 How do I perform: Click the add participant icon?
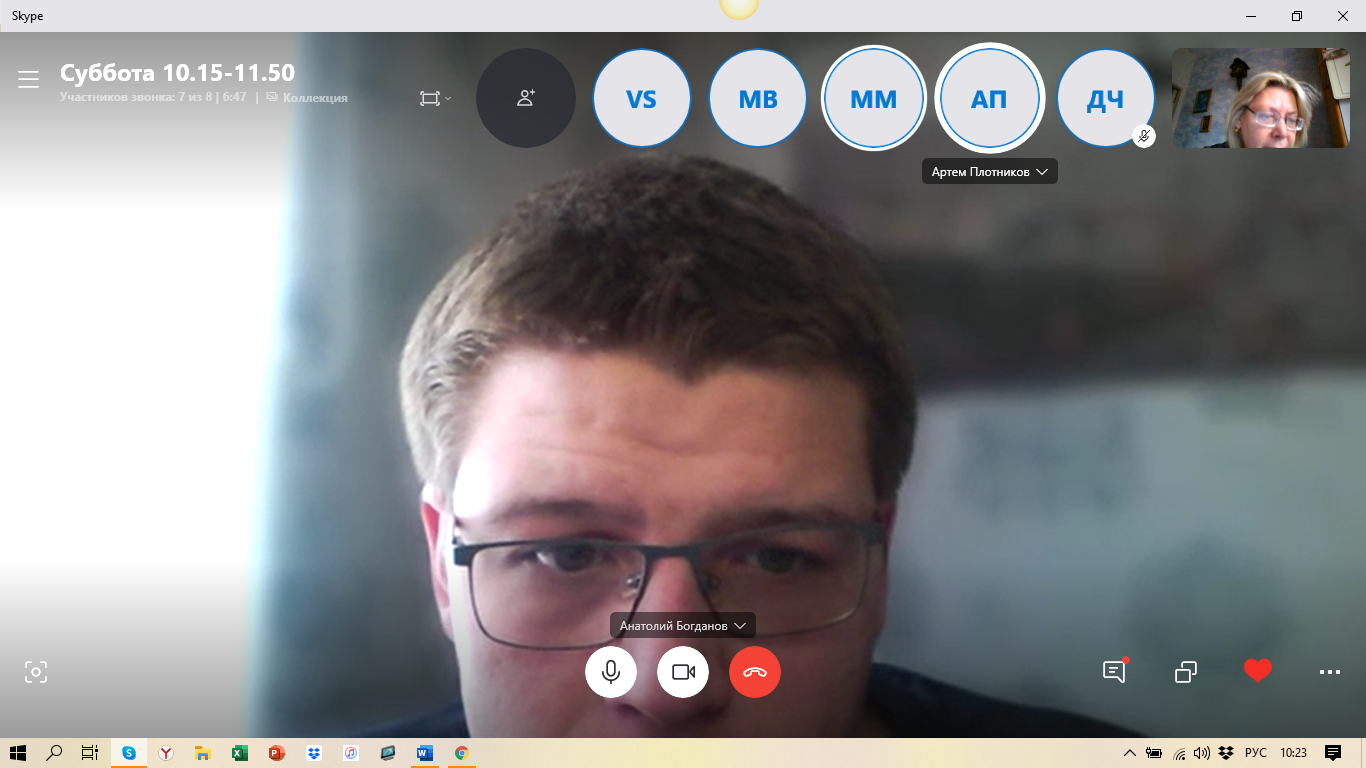525,98
